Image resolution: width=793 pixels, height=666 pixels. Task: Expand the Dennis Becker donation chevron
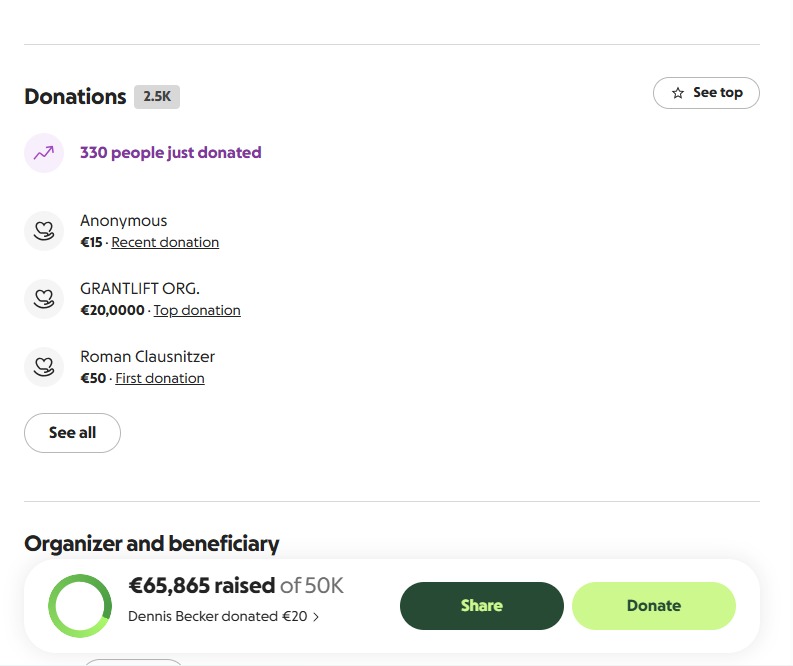316,617
